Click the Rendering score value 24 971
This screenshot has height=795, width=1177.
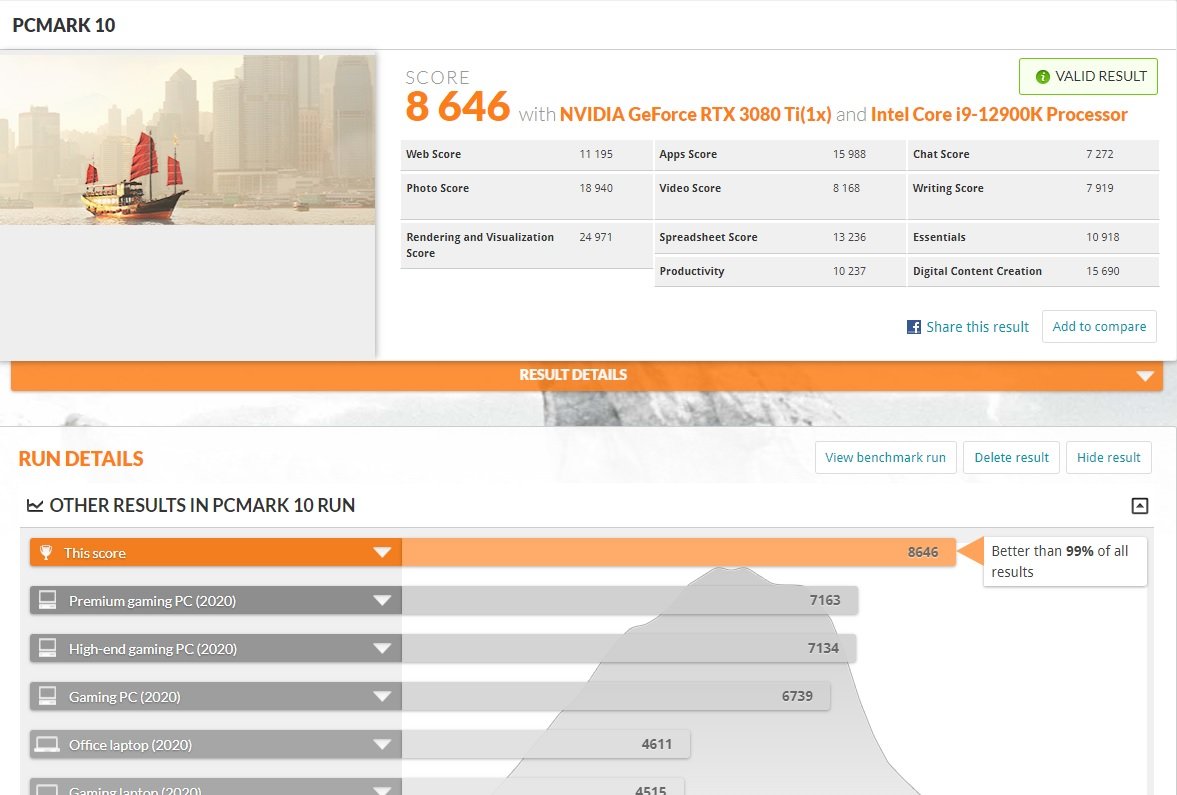[596, 237]
